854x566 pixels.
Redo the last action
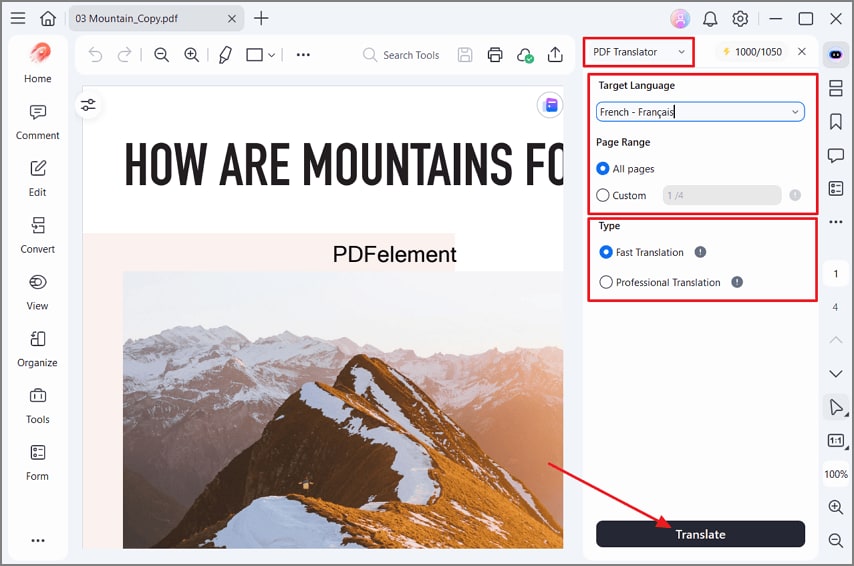point(125,54)
